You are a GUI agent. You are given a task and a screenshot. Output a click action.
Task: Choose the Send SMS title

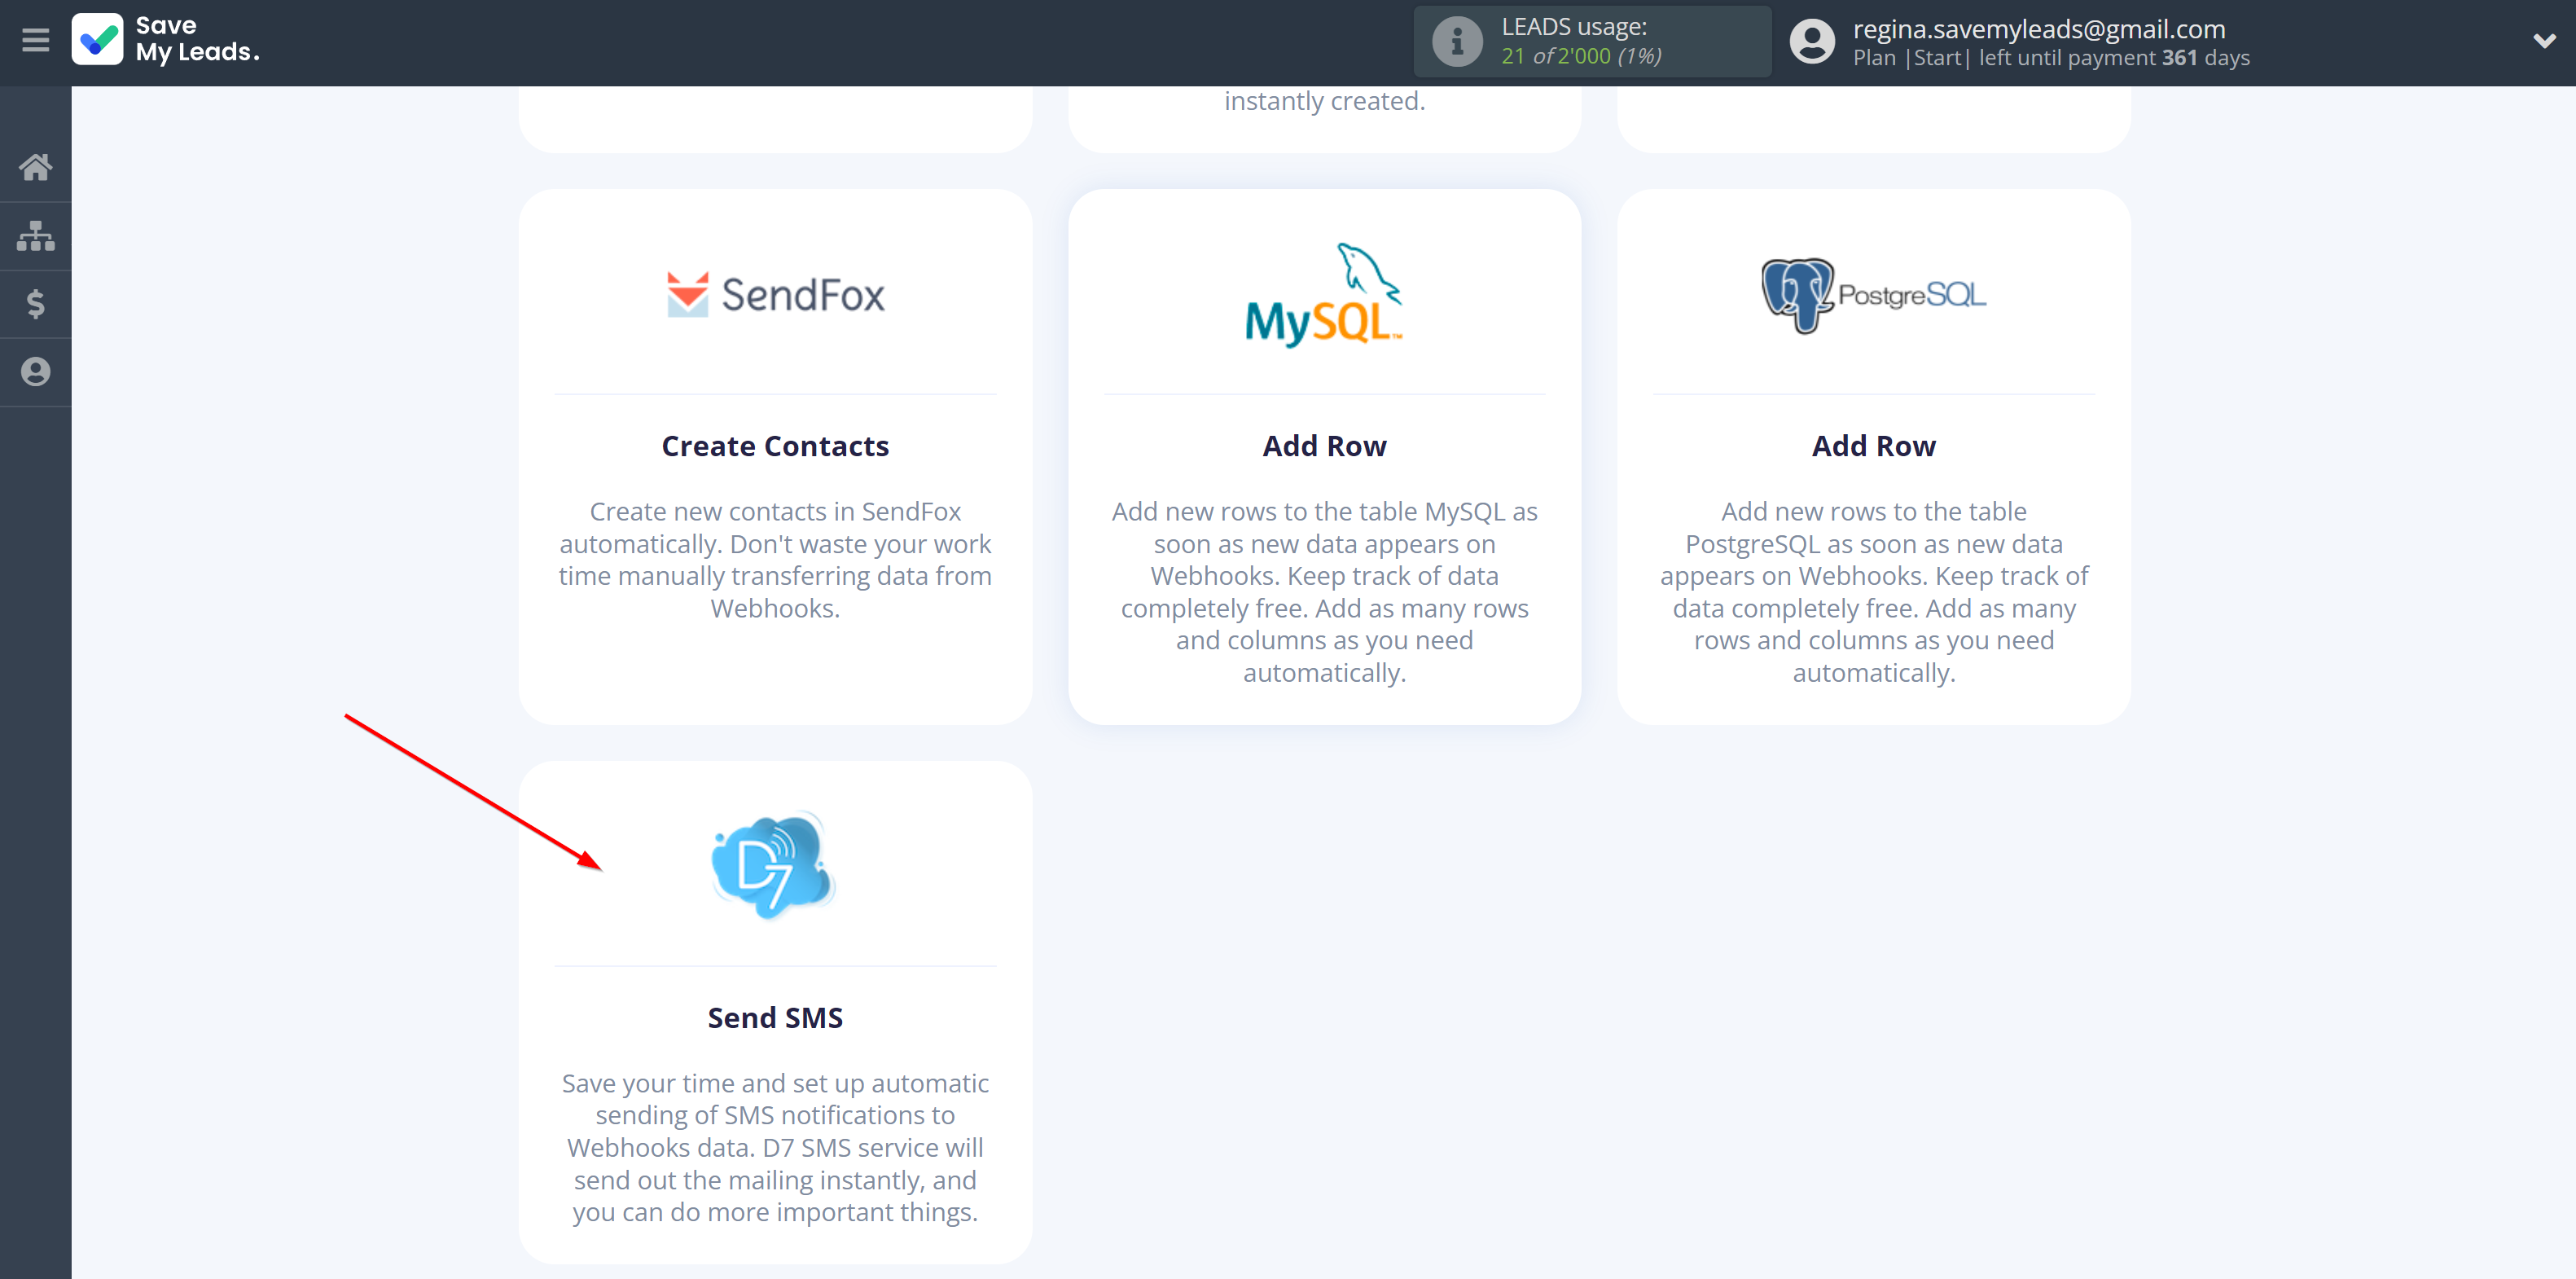[775, 1018]
